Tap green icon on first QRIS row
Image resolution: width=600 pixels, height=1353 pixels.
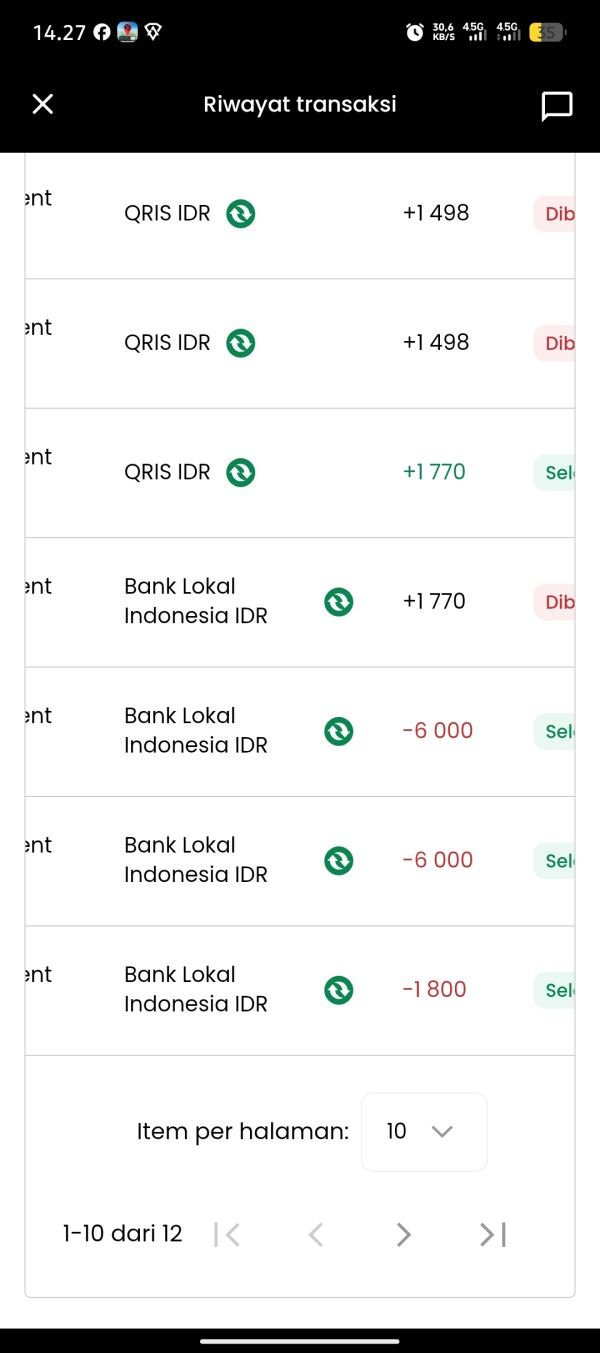point(240,213)
